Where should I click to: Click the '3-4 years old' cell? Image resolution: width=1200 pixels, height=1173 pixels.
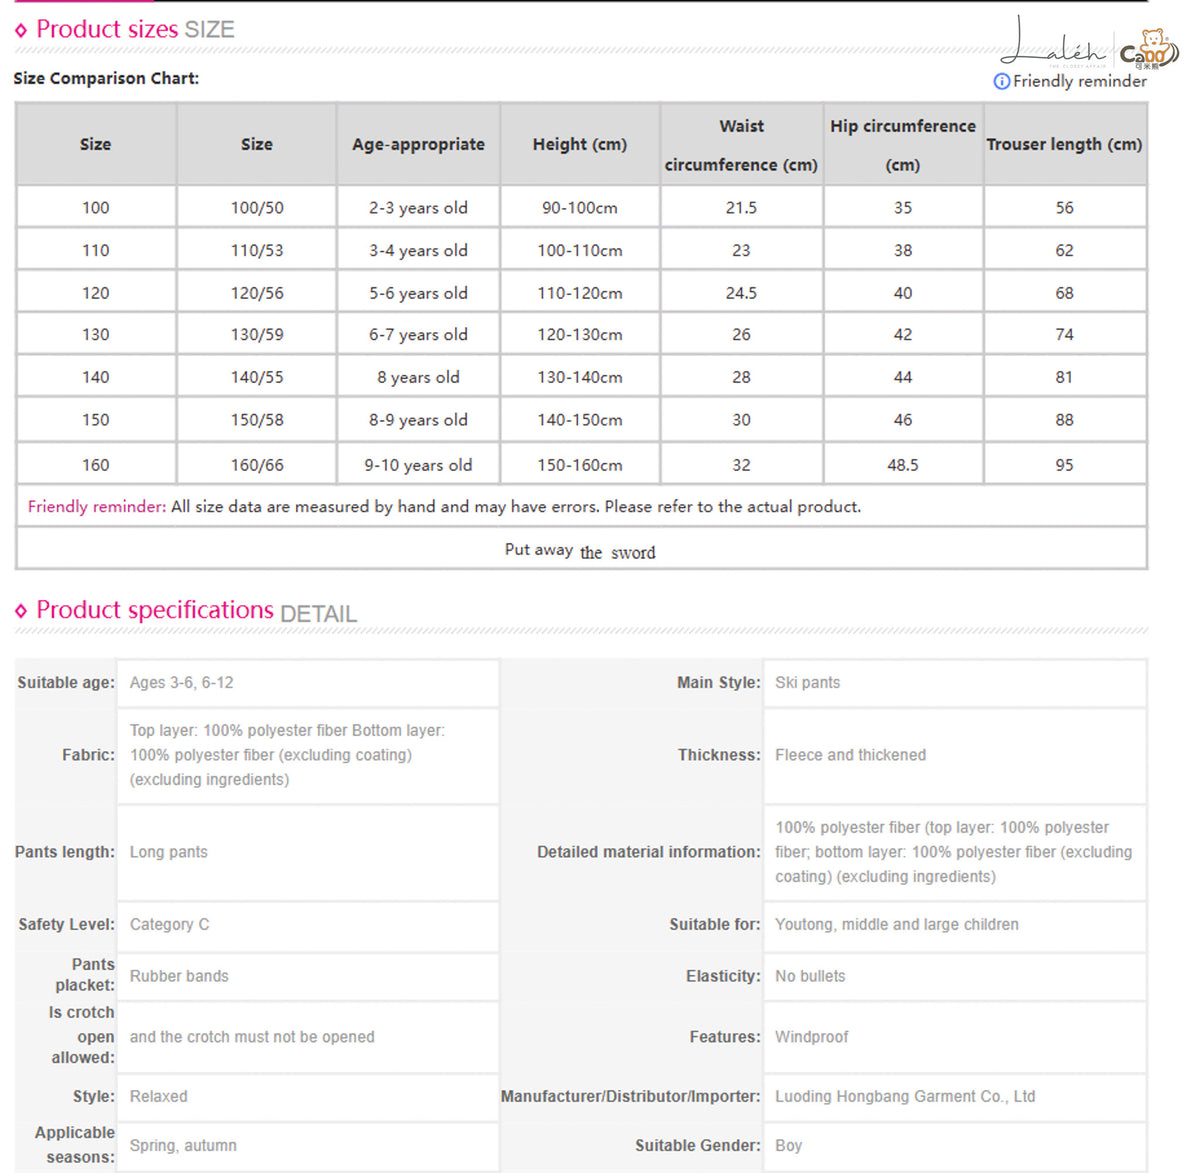[418, 250]
